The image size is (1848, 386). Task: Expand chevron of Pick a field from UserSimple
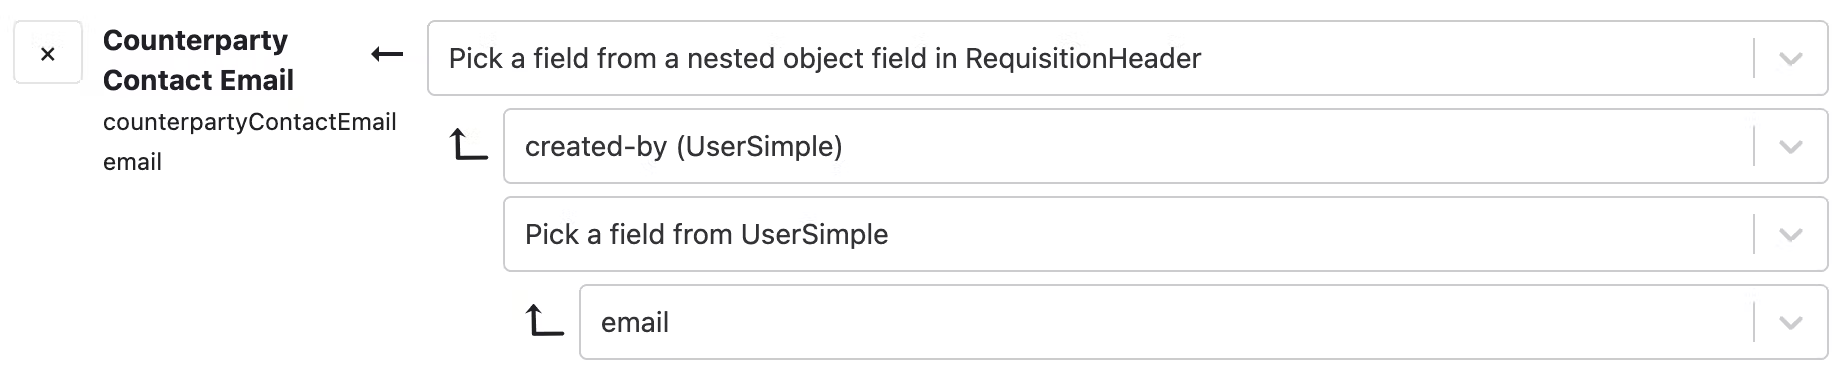(x=1790, y=235)
